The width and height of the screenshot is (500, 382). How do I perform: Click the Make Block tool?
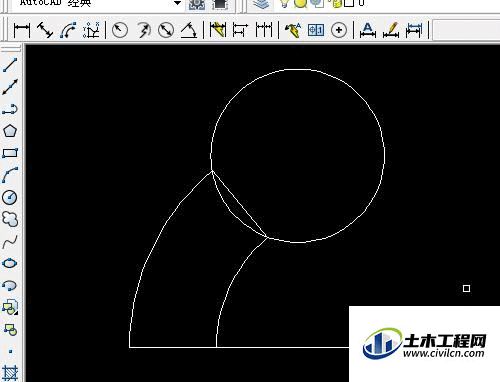10,329
